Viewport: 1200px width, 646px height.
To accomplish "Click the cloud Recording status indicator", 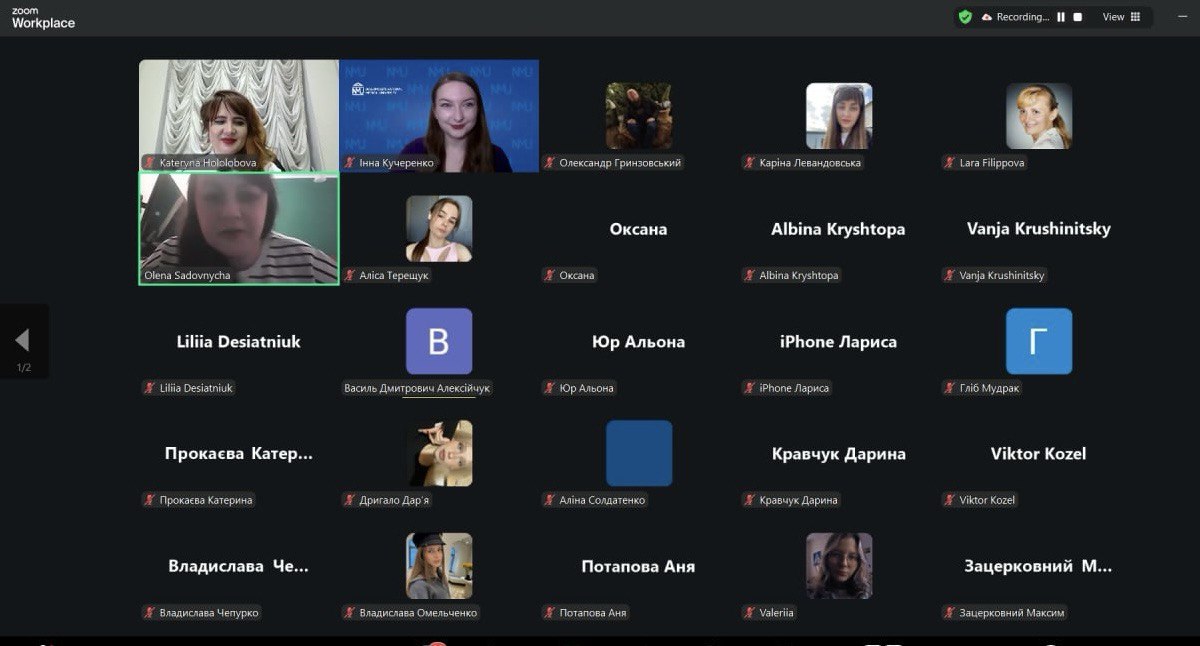I will [x=1015, y=17].
